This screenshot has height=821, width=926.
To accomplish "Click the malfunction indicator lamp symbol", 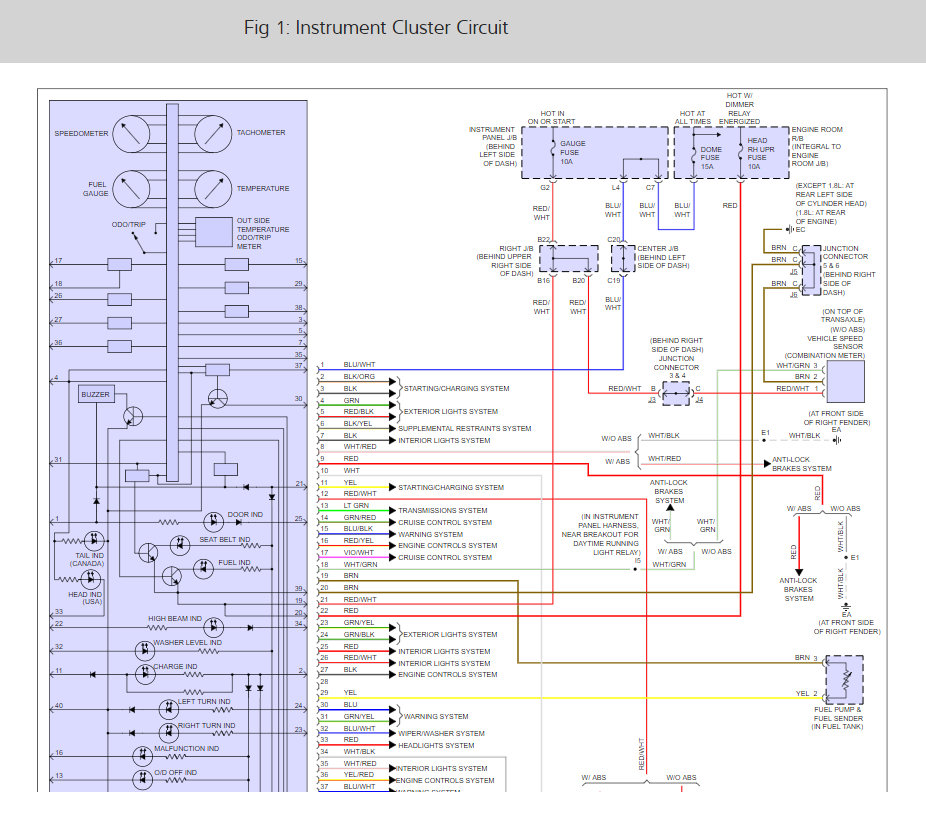I will point(142,755).
